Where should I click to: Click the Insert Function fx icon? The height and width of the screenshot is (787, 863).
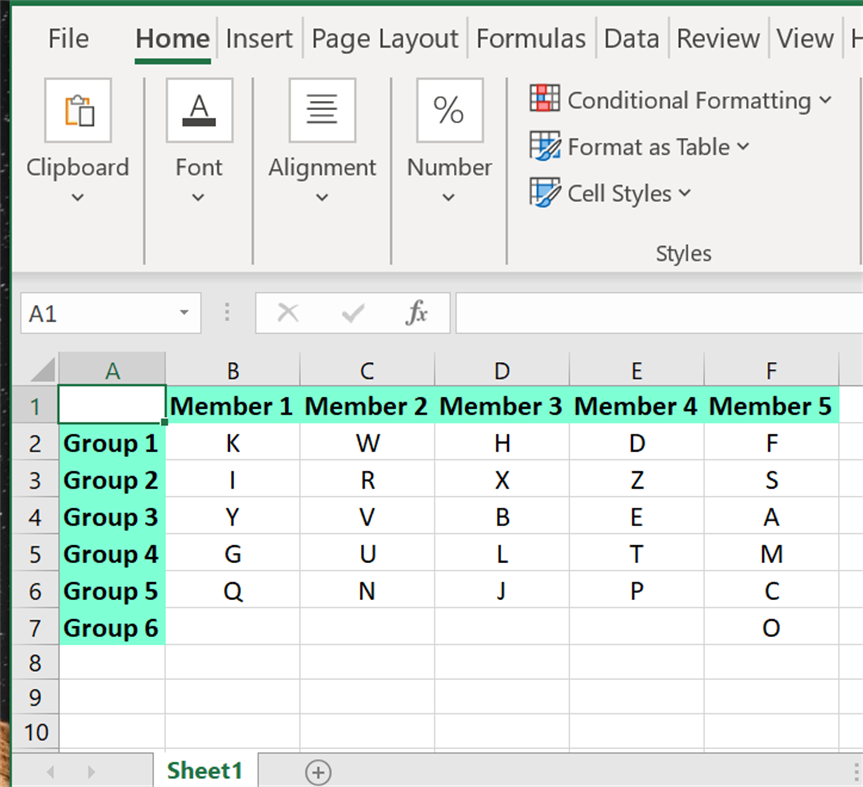[x=420, y=313]
